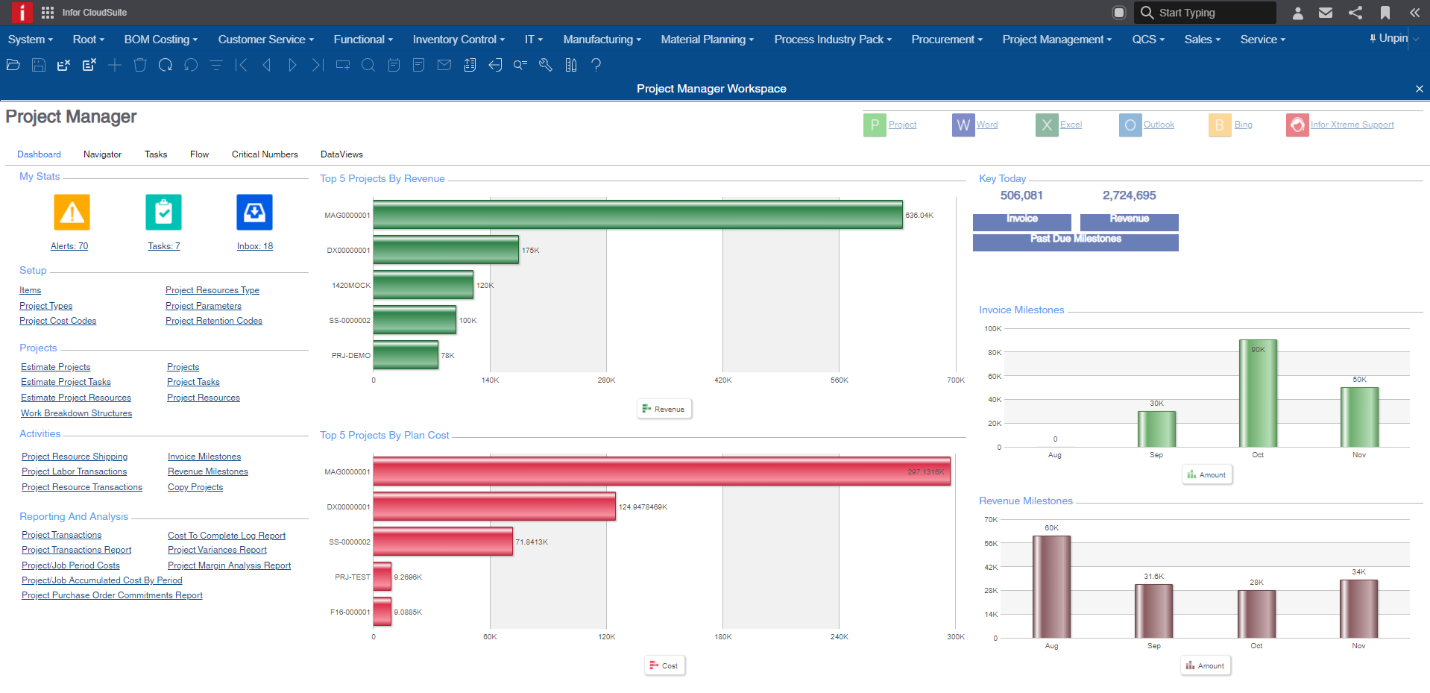The image size is (1430, 693).
Task: Click the orange Alerts warning icon
Action: click(x=71, y=212)
